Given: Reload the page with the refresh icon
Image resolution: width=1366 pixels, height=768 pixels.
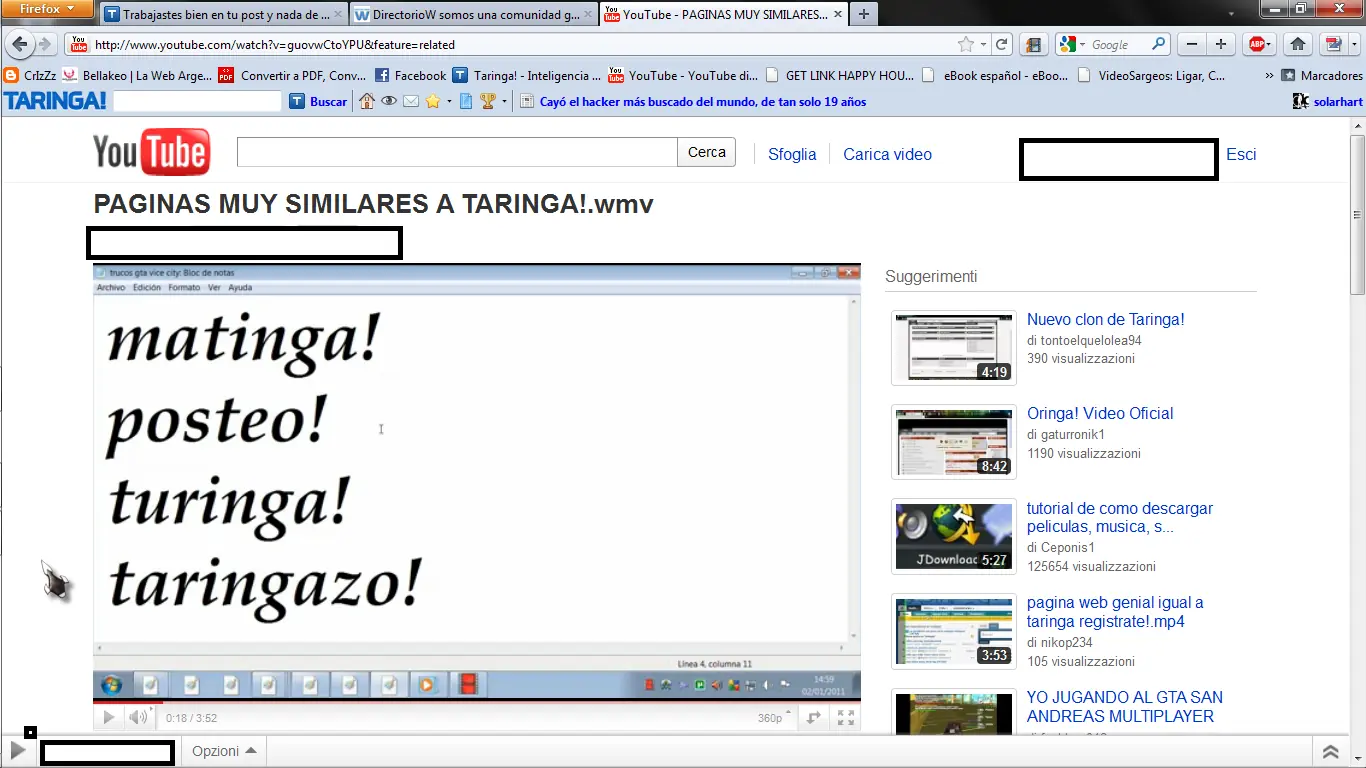Looking at the screenshot, I should 1002,44.
